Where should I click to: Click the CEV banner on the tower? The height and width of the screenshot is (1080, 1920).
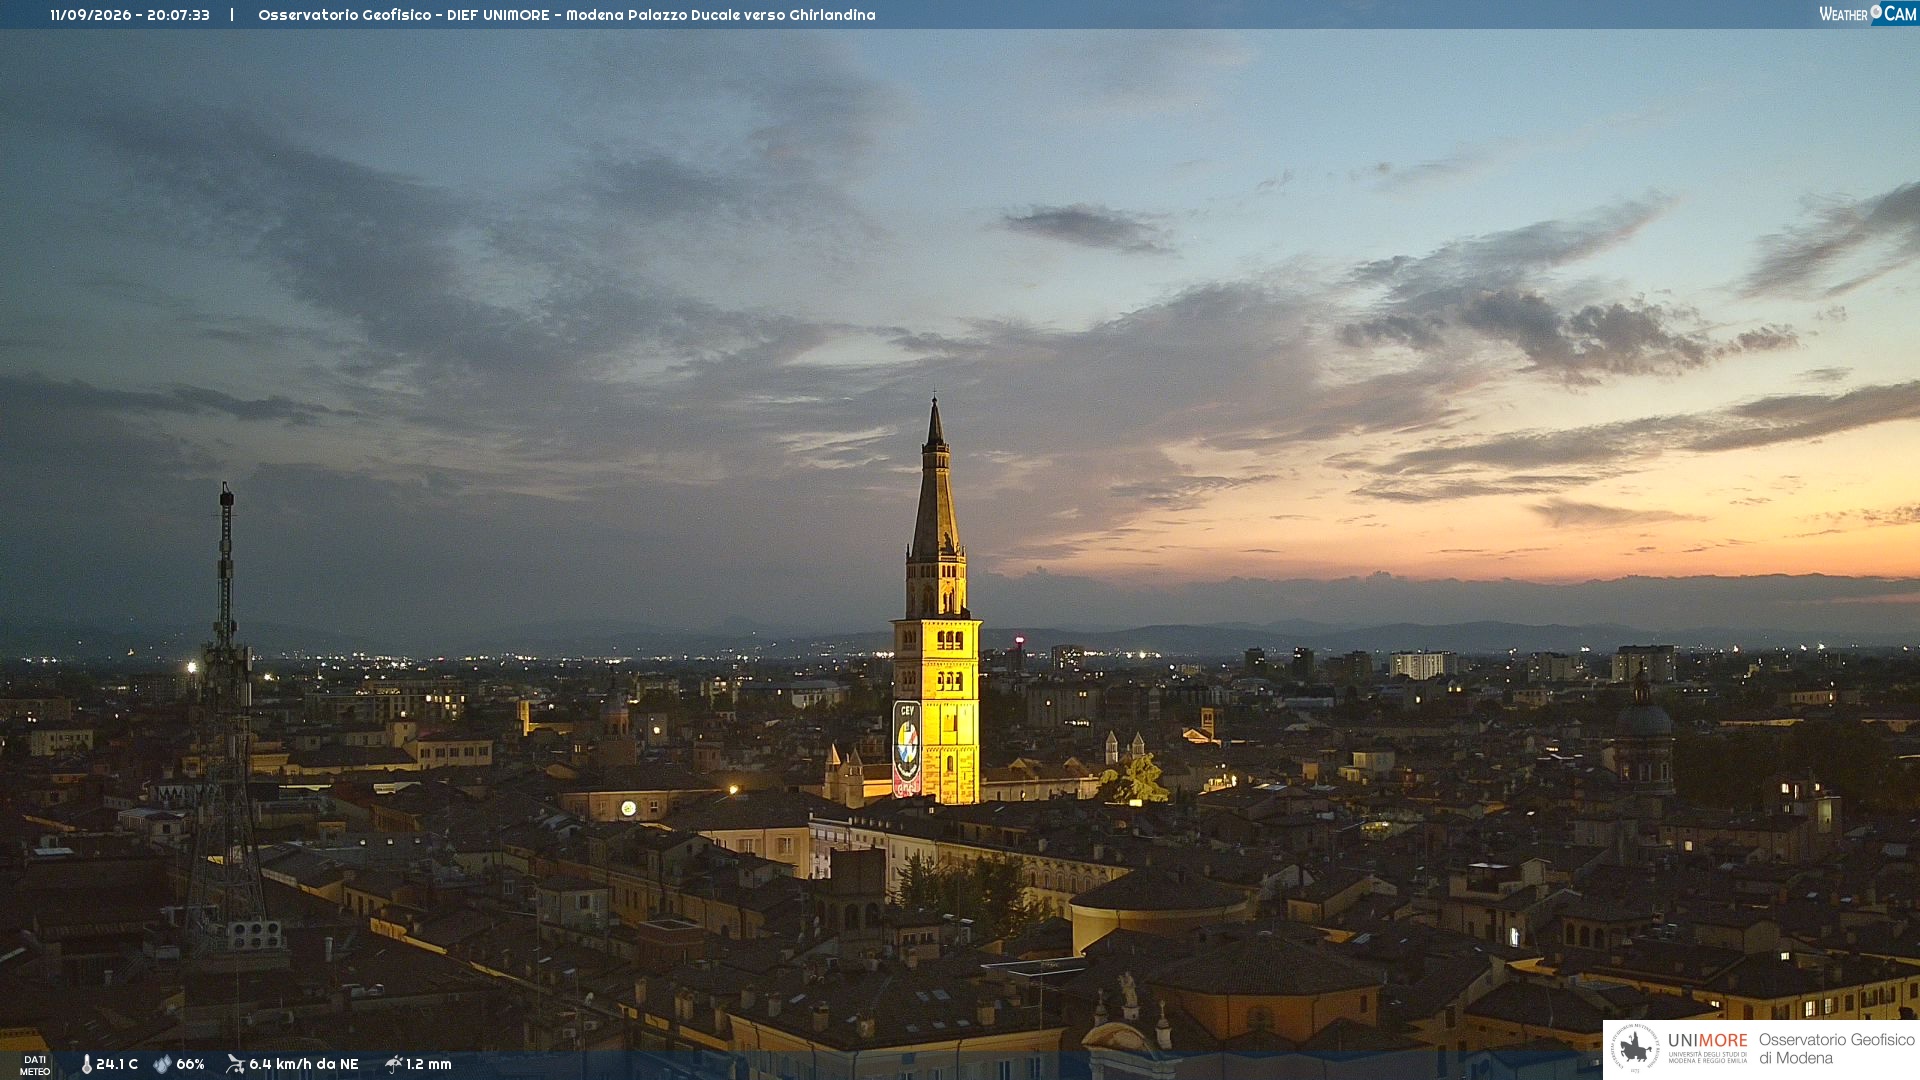906,748
